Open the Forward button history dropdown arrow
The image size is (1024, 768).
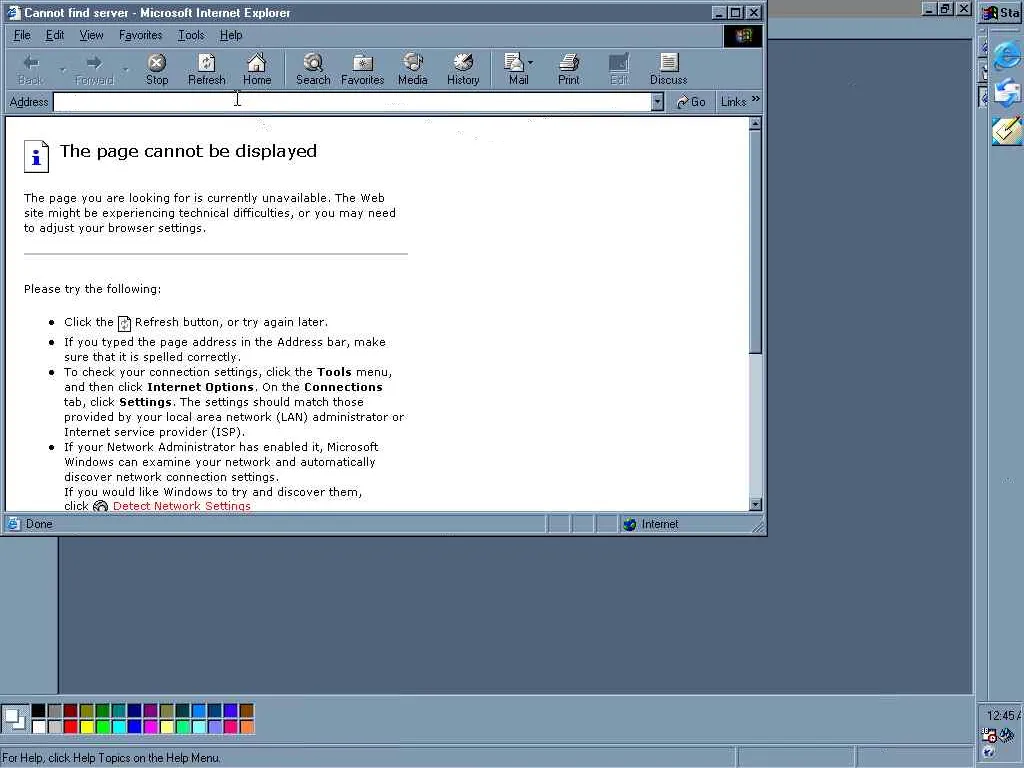coord(125,69)
